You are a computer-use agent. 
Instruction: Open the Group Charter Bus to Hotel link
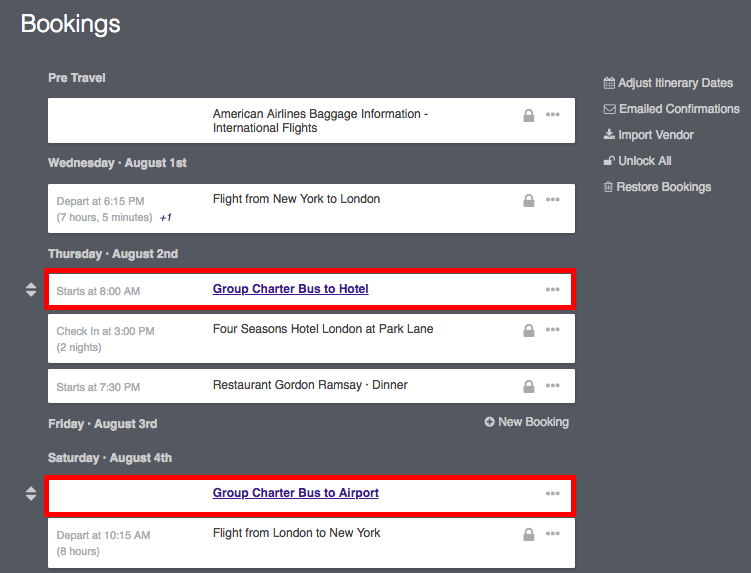(x=291, y=289)
